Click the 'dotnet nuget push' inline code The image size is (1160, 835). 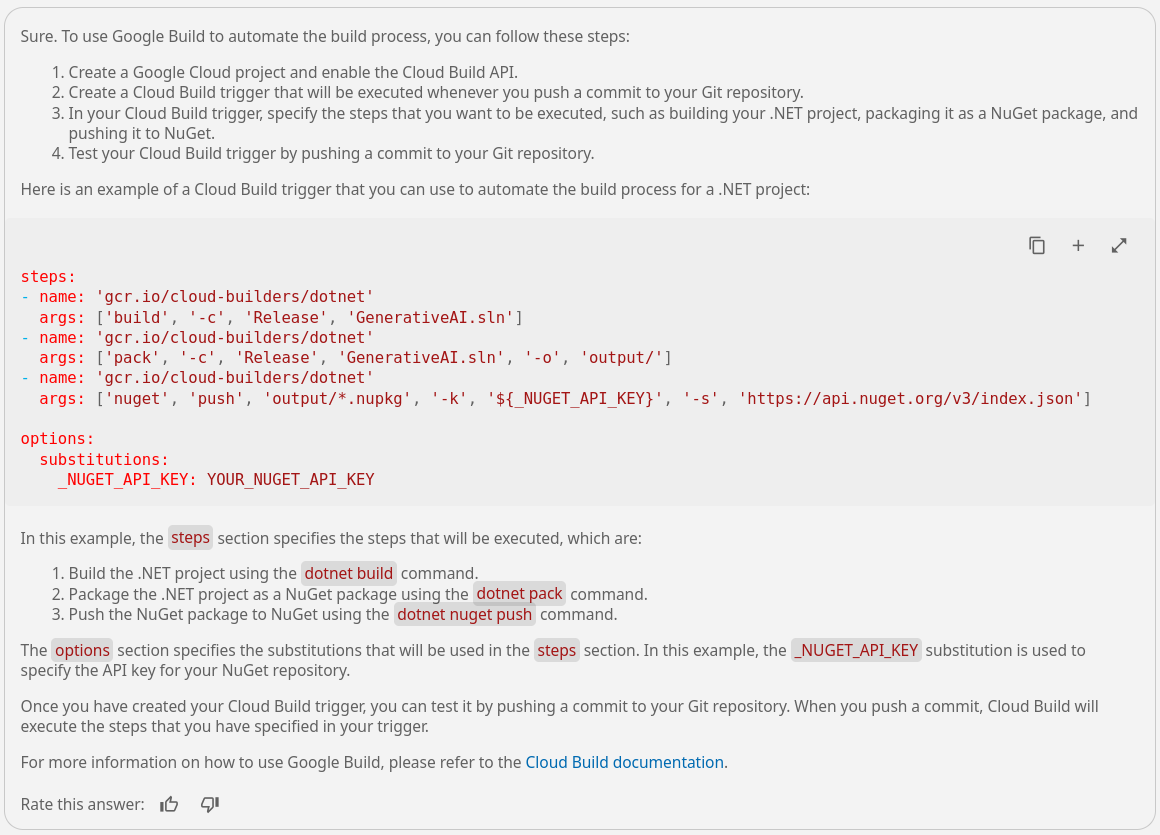click(x=465, y=615)
